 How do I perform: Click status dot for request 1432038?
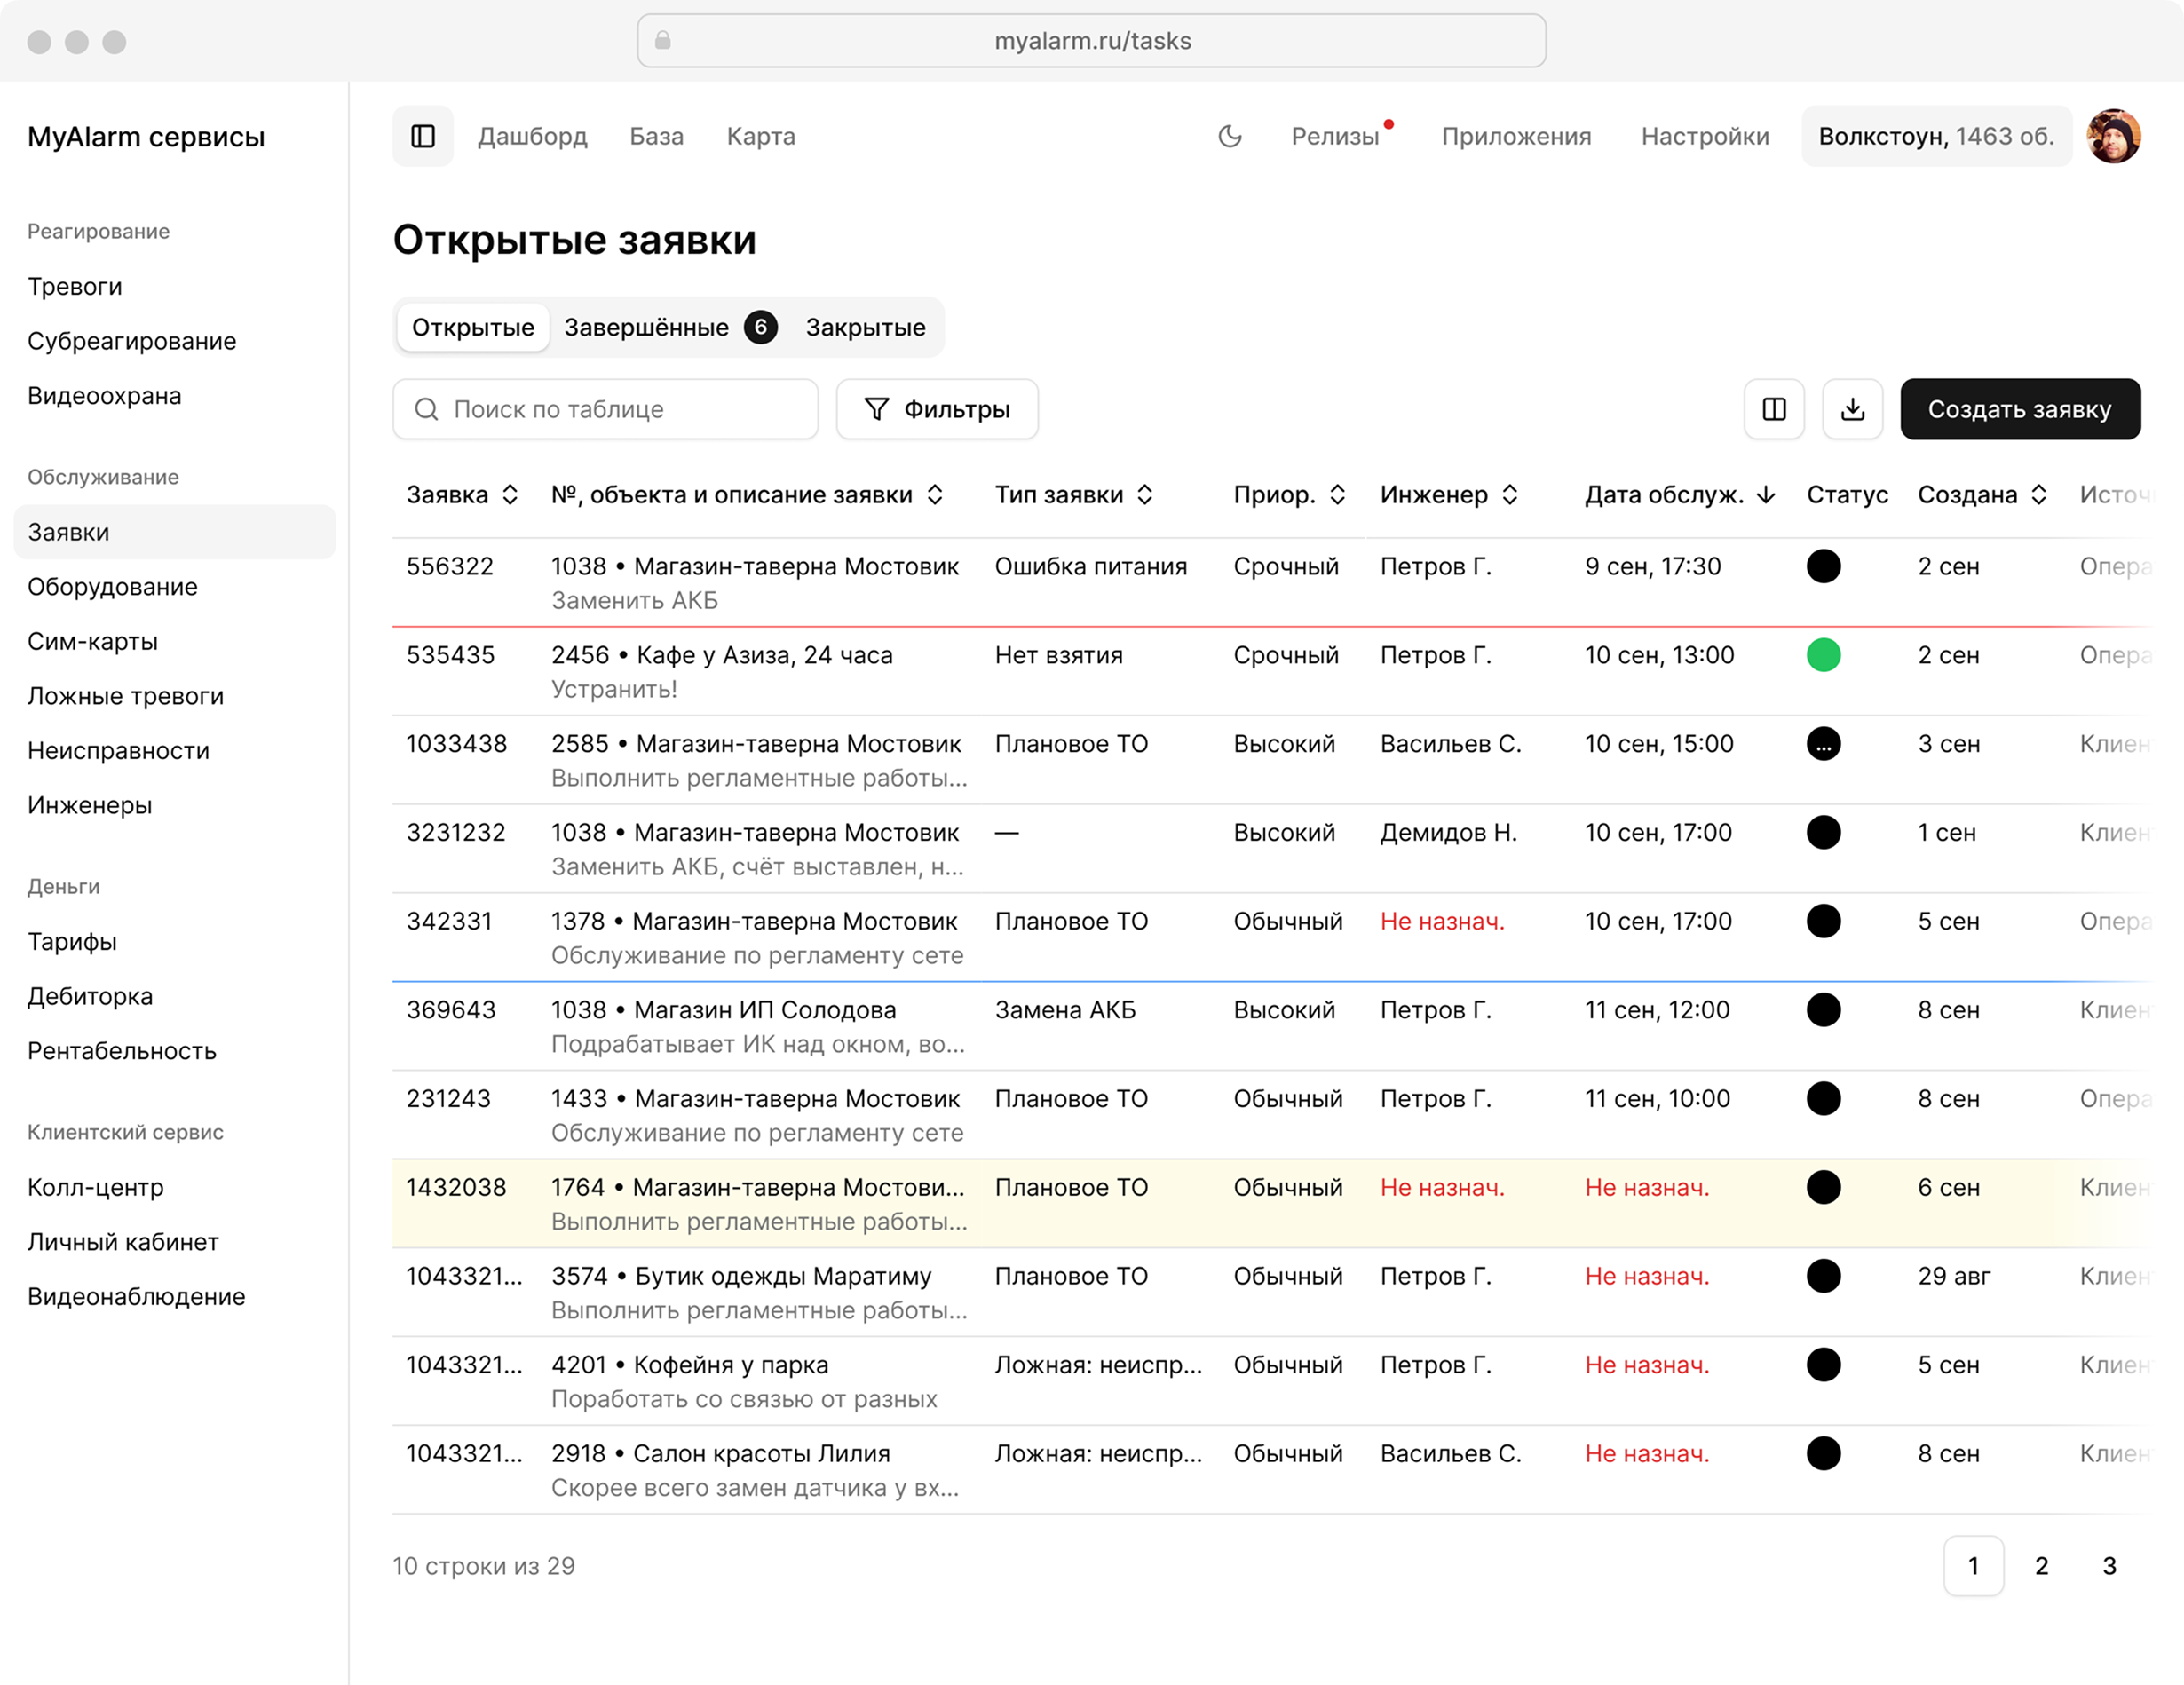tap(1823, 1187)
